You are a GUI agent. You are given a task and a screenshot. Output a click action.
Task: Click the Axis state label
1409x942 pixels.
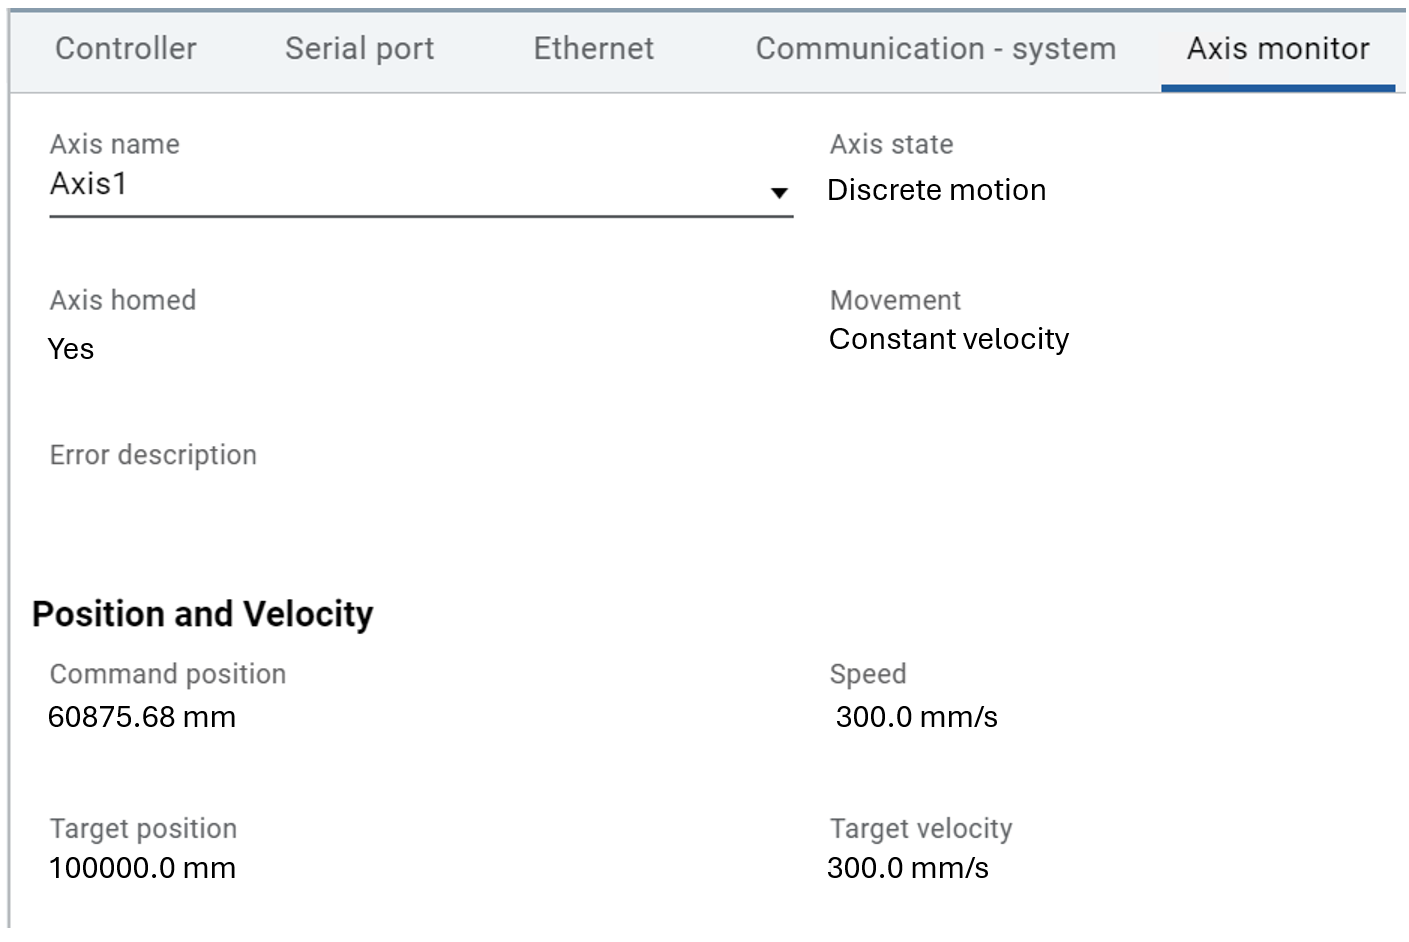coord(891,144)
